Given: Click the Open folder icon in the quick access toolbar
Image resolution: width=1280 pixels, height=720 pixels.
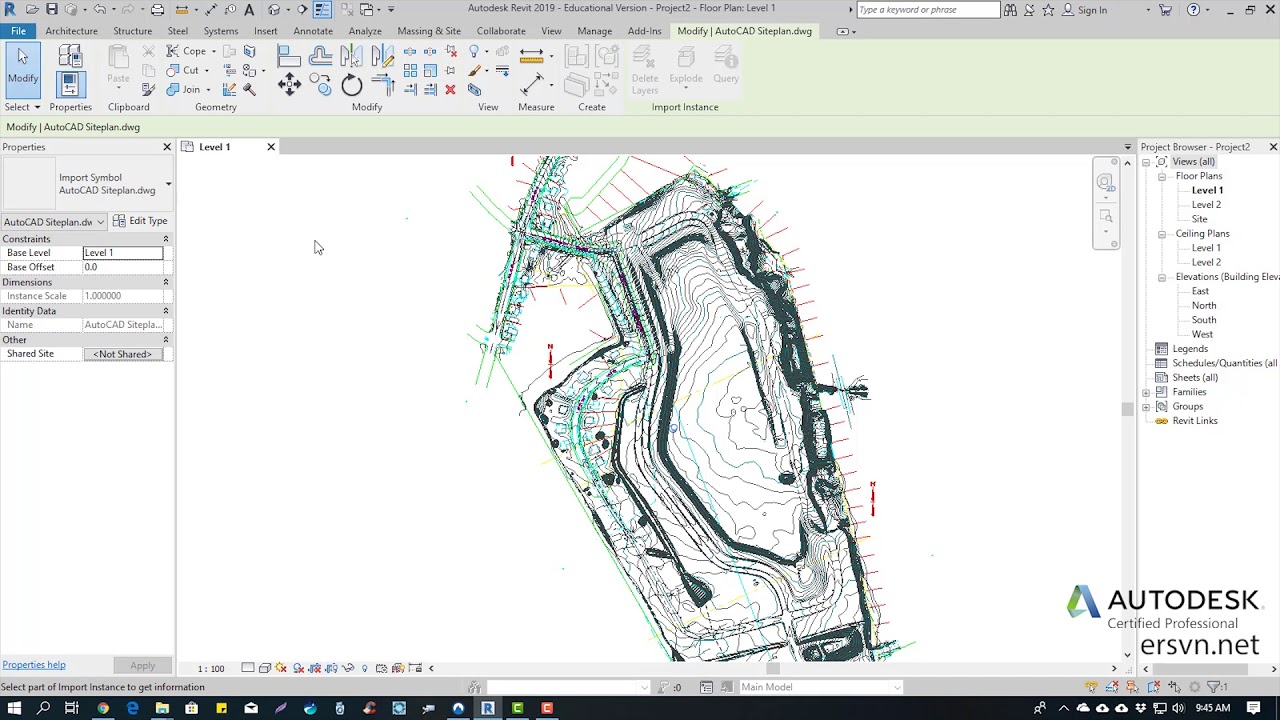Looking at the screenshot, I should coord(32,10).
